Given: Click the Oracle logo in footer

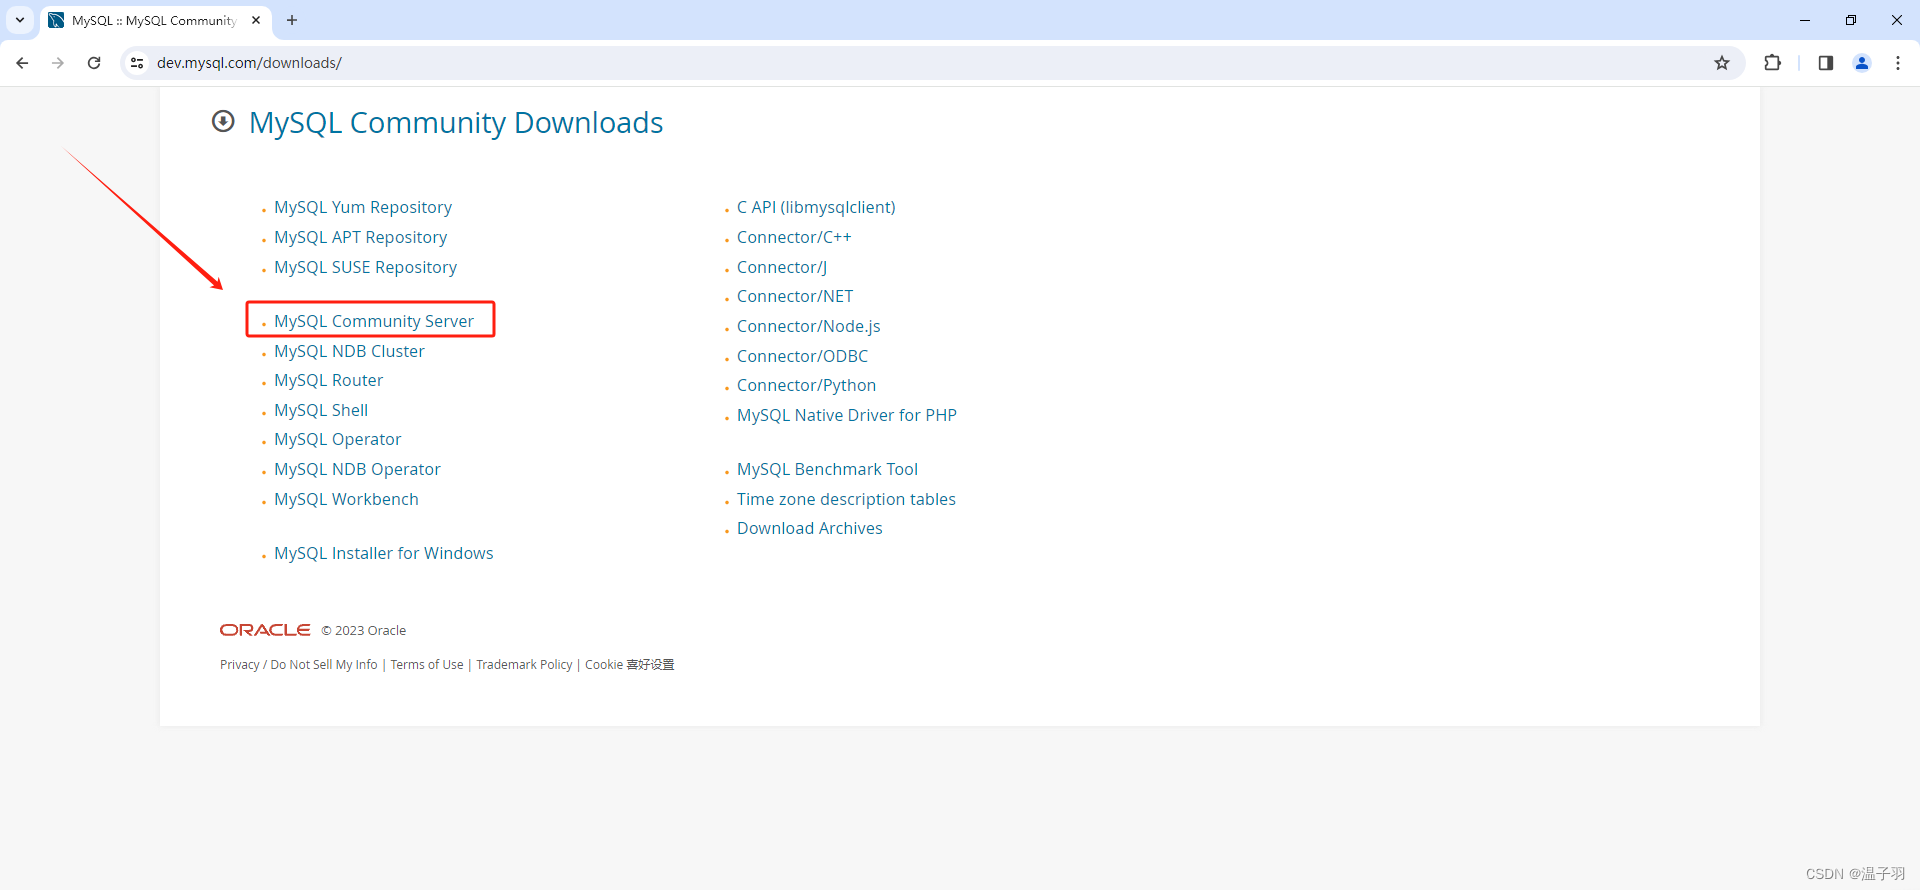Looking at the screenshot, I should tap(265, 630).
